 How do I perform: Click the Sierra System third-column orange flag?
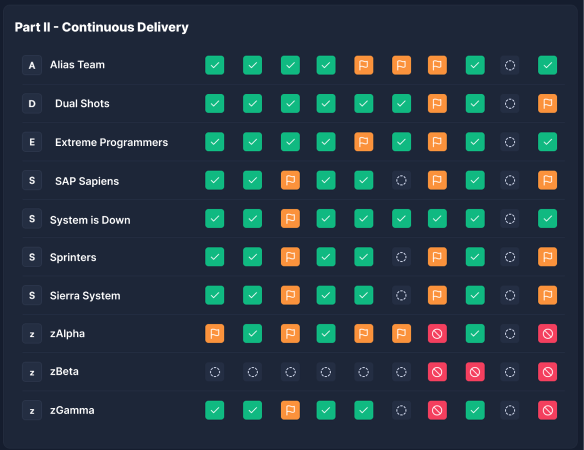coord(290,295)
